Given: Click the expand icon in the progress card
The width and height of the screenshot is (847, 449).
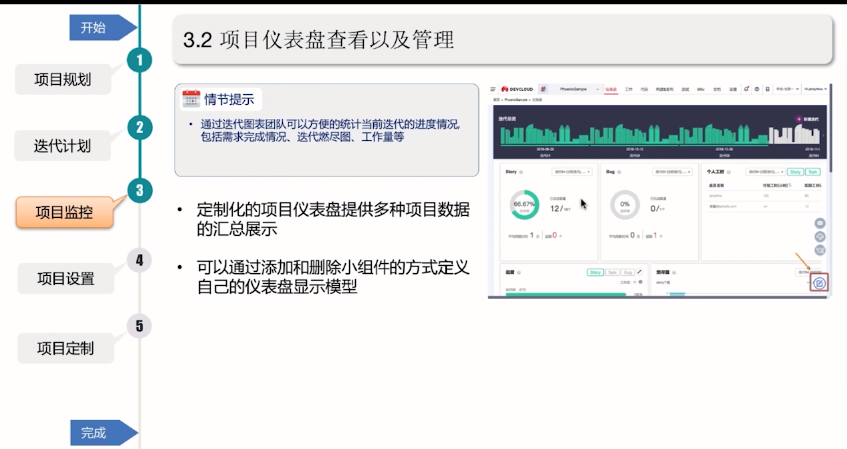Looking at the screenshot, I should click(x=640, y=272).
